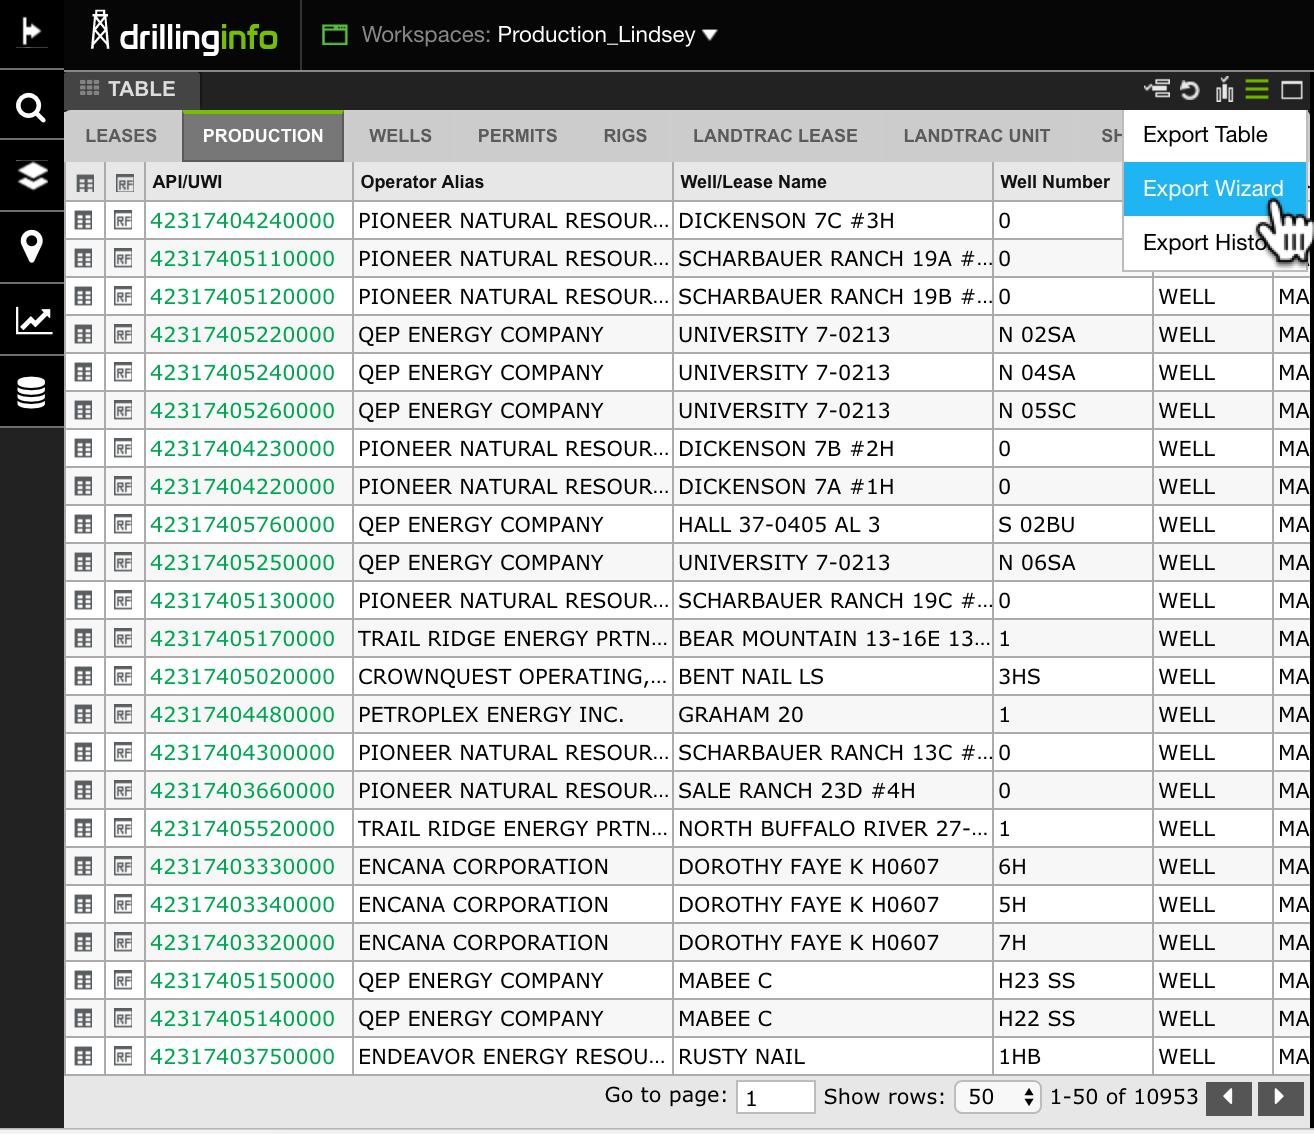This screenshot has width=1314, height=1134.
Task: Switch to the WELLS tab
Action: click(400, 136)
